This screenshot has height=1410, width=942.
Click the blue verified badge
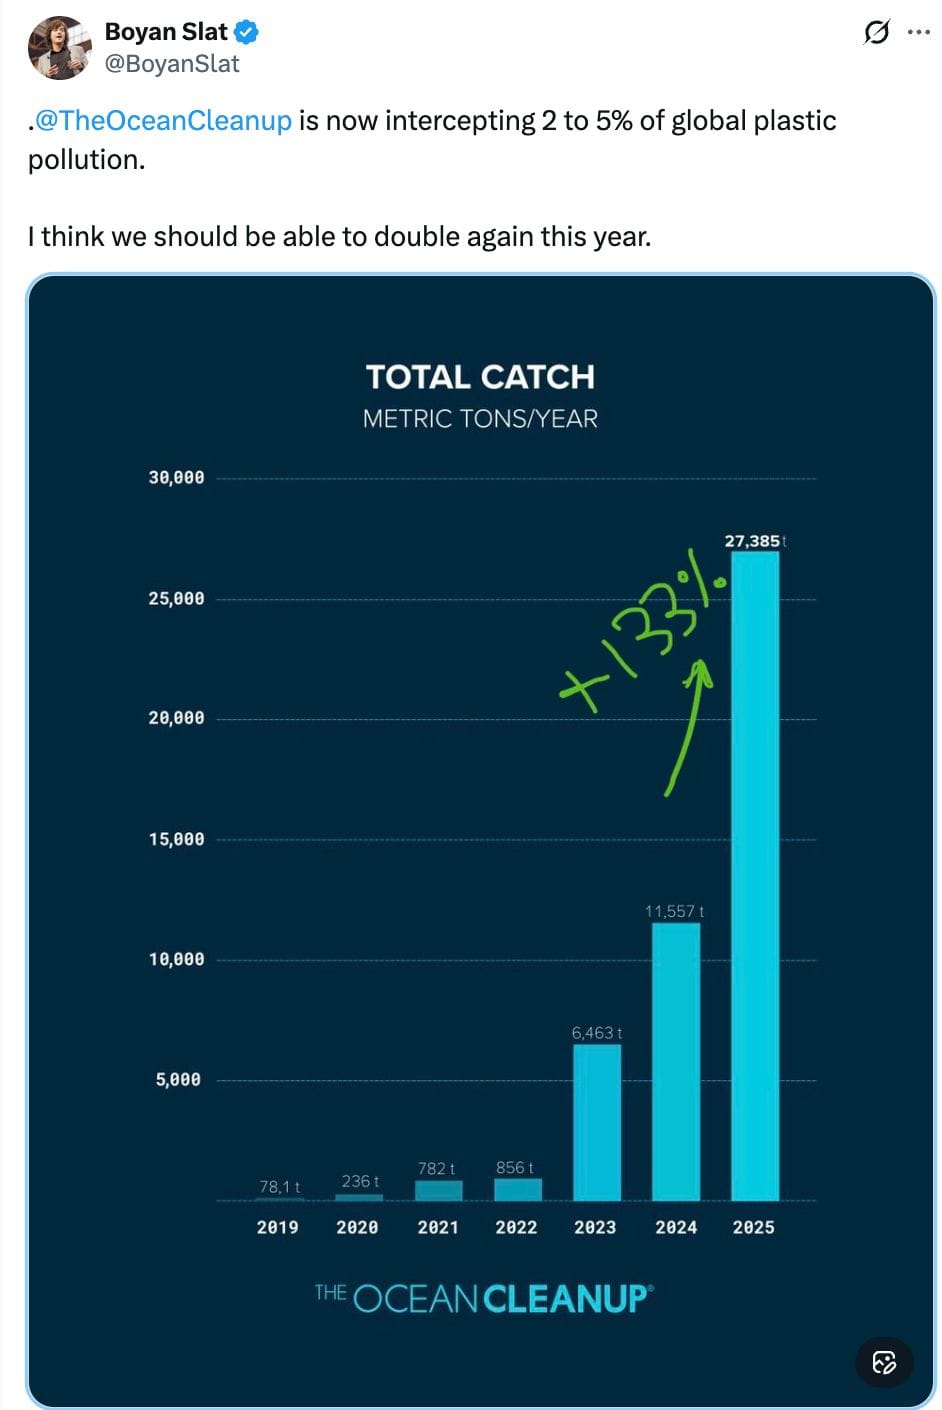point(247,32)
